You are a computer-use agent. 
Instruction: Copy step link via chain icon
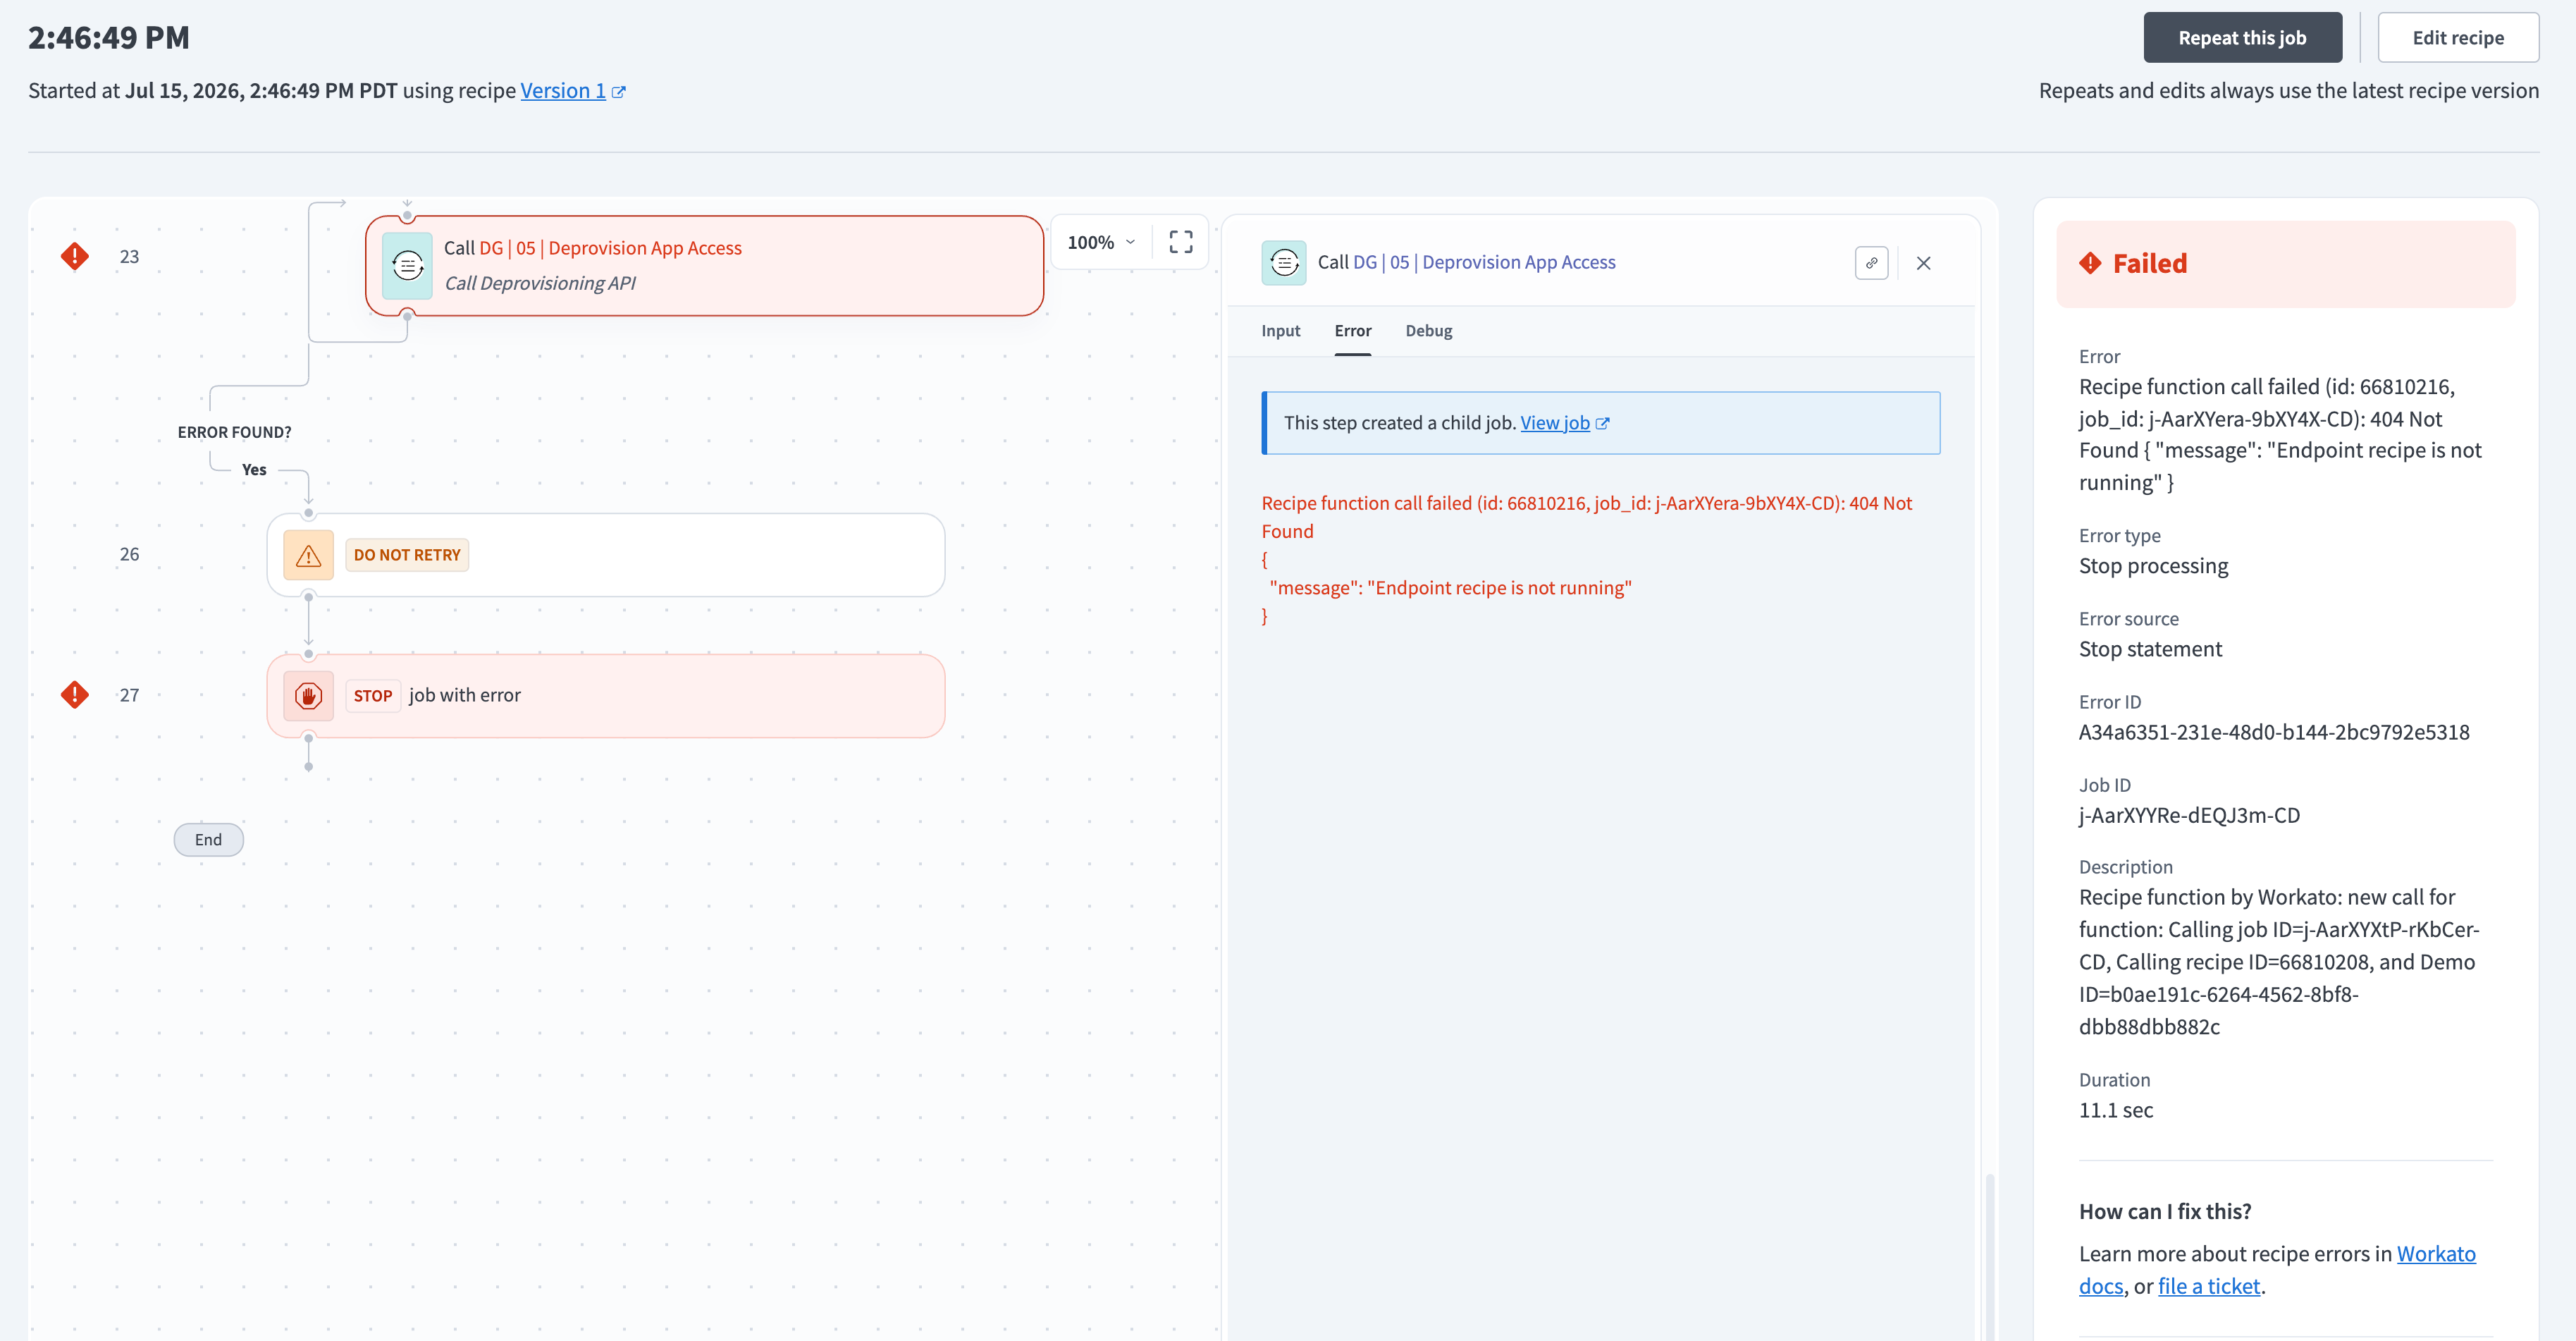[1871, 263]
